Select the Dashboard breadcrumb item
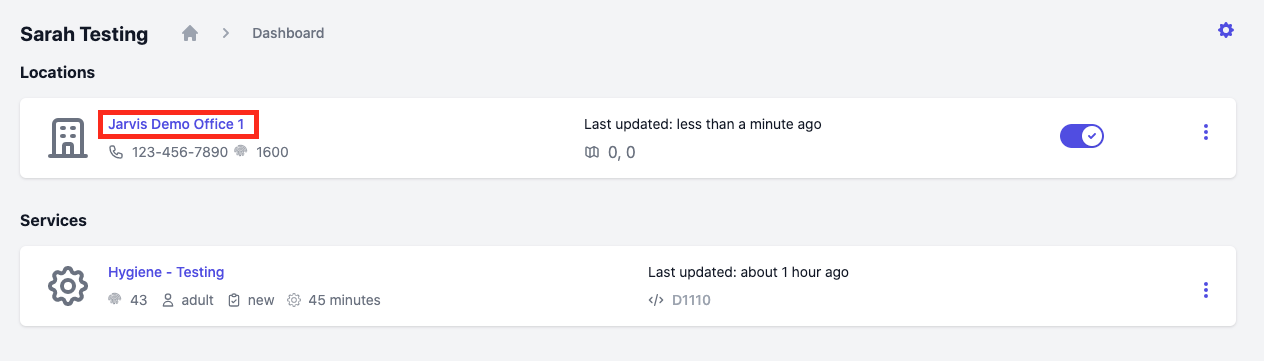The image size is (1264, 361). (x=288, y=33)
